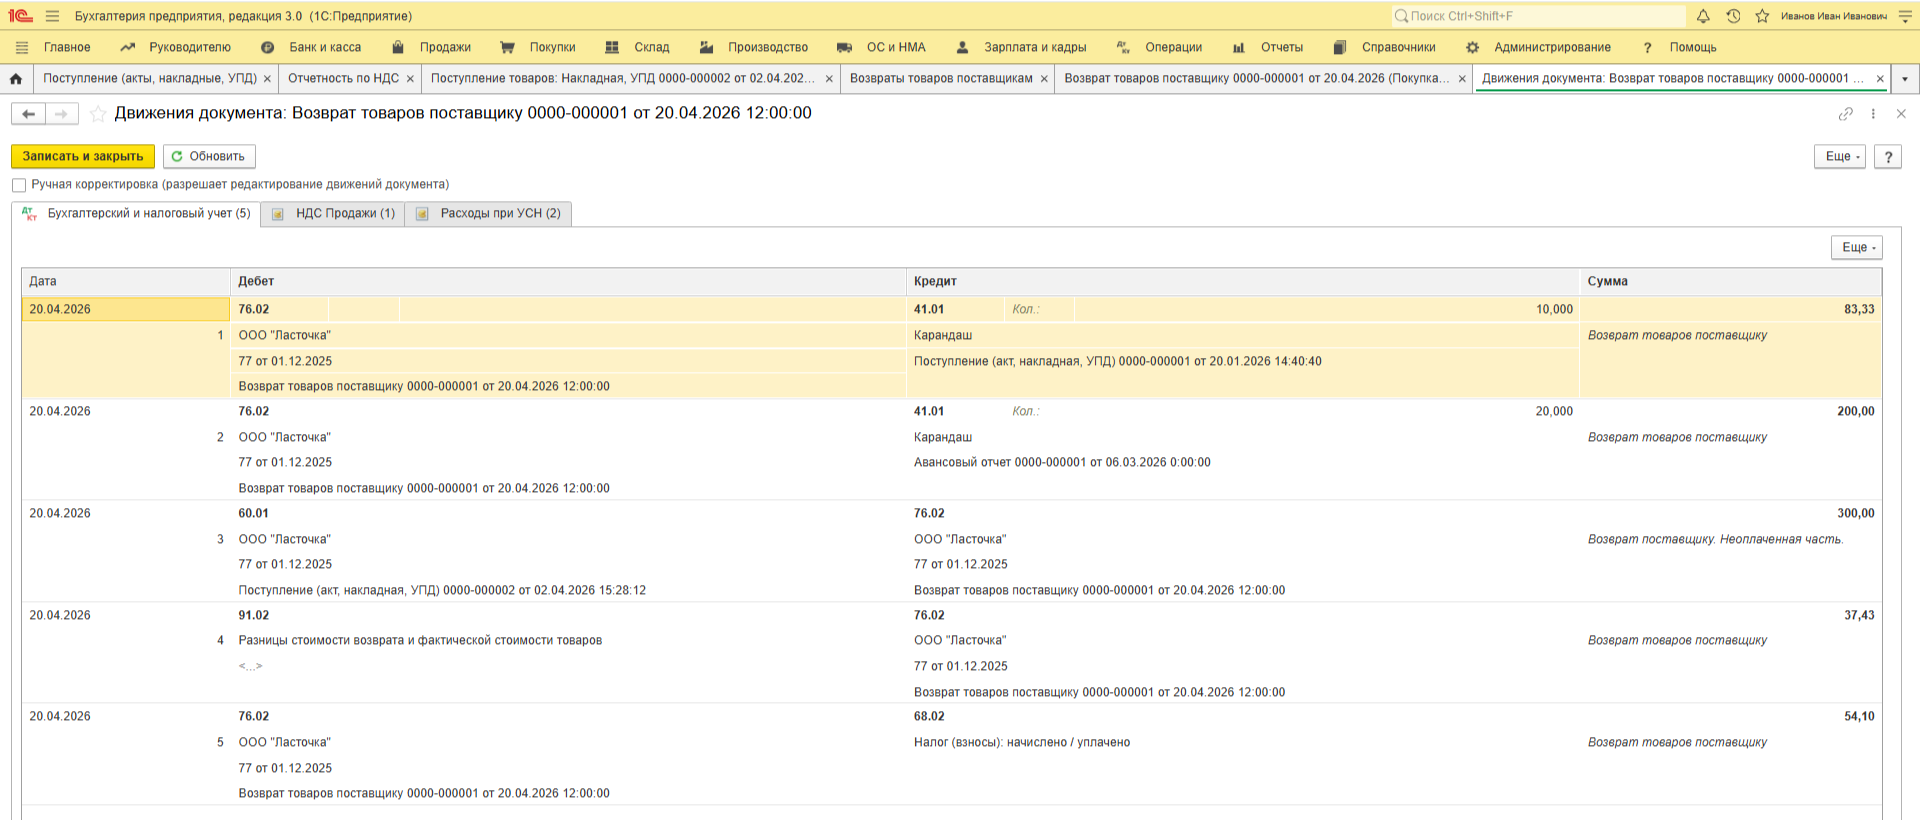The image size is (1920, 820).
Task: Go back with left arrow button
Action: 28,114
